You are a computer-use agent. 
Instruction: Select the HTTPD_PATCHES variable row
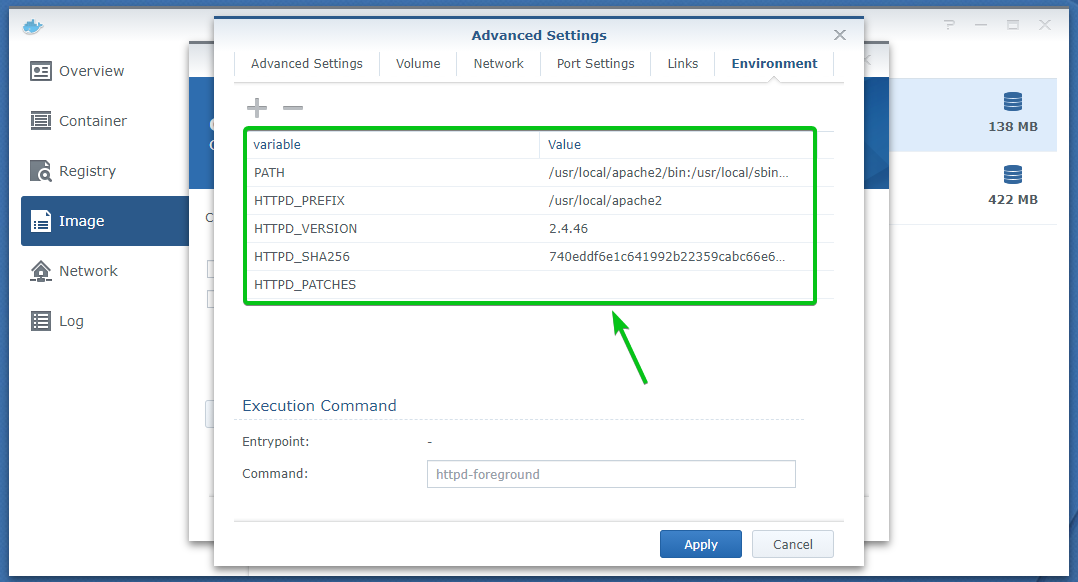click(305, 285)
